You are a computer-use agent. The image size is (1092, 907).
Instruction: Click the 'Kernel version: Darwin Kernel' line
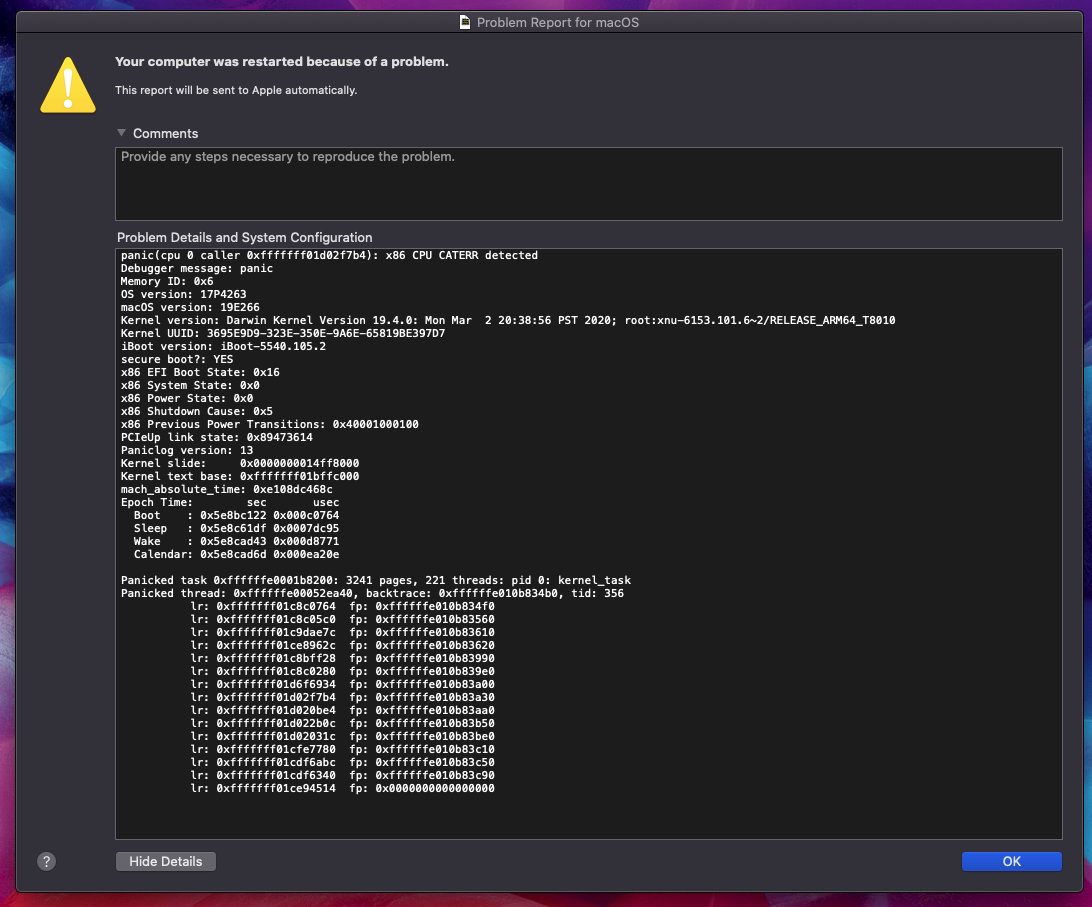pyautogui.click(x=508, y=320)
